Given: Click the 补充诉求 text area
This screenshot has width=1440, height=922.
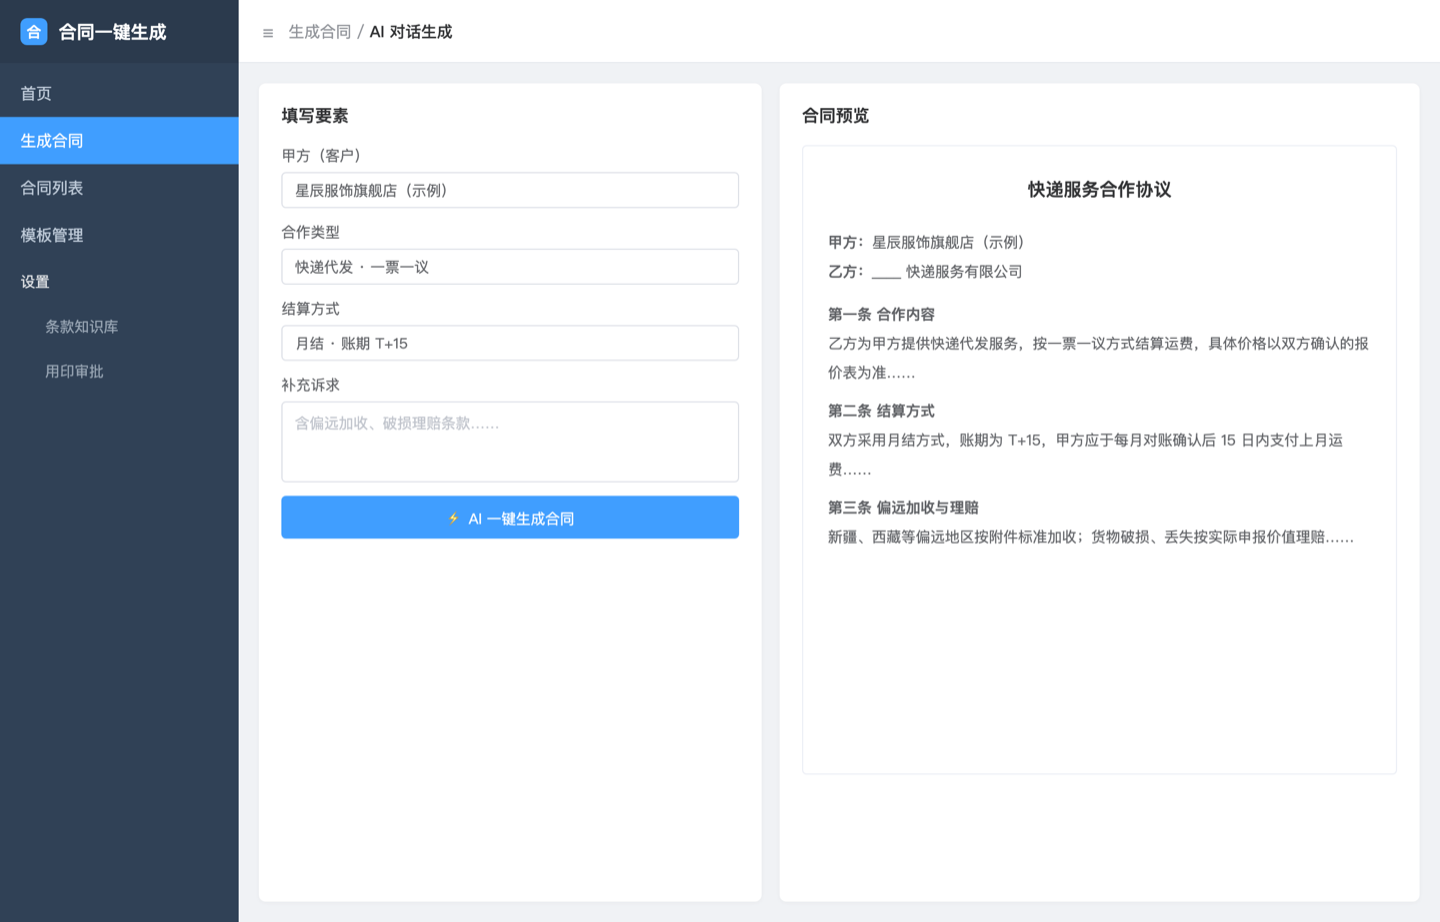Looking at the screenshot, I should click(510, 442).
